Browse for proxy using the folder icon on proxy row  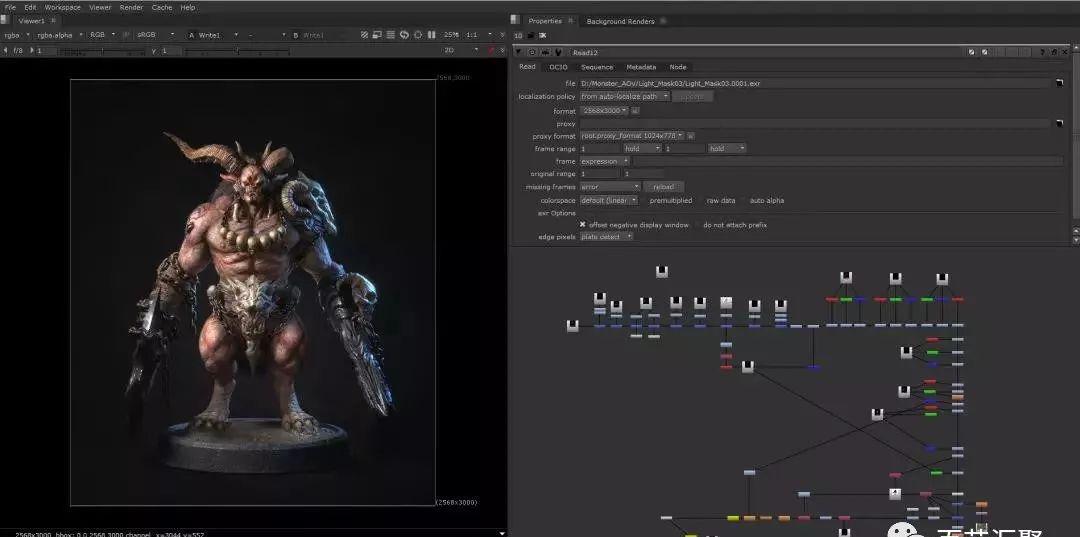click(x=1059, y=123)
